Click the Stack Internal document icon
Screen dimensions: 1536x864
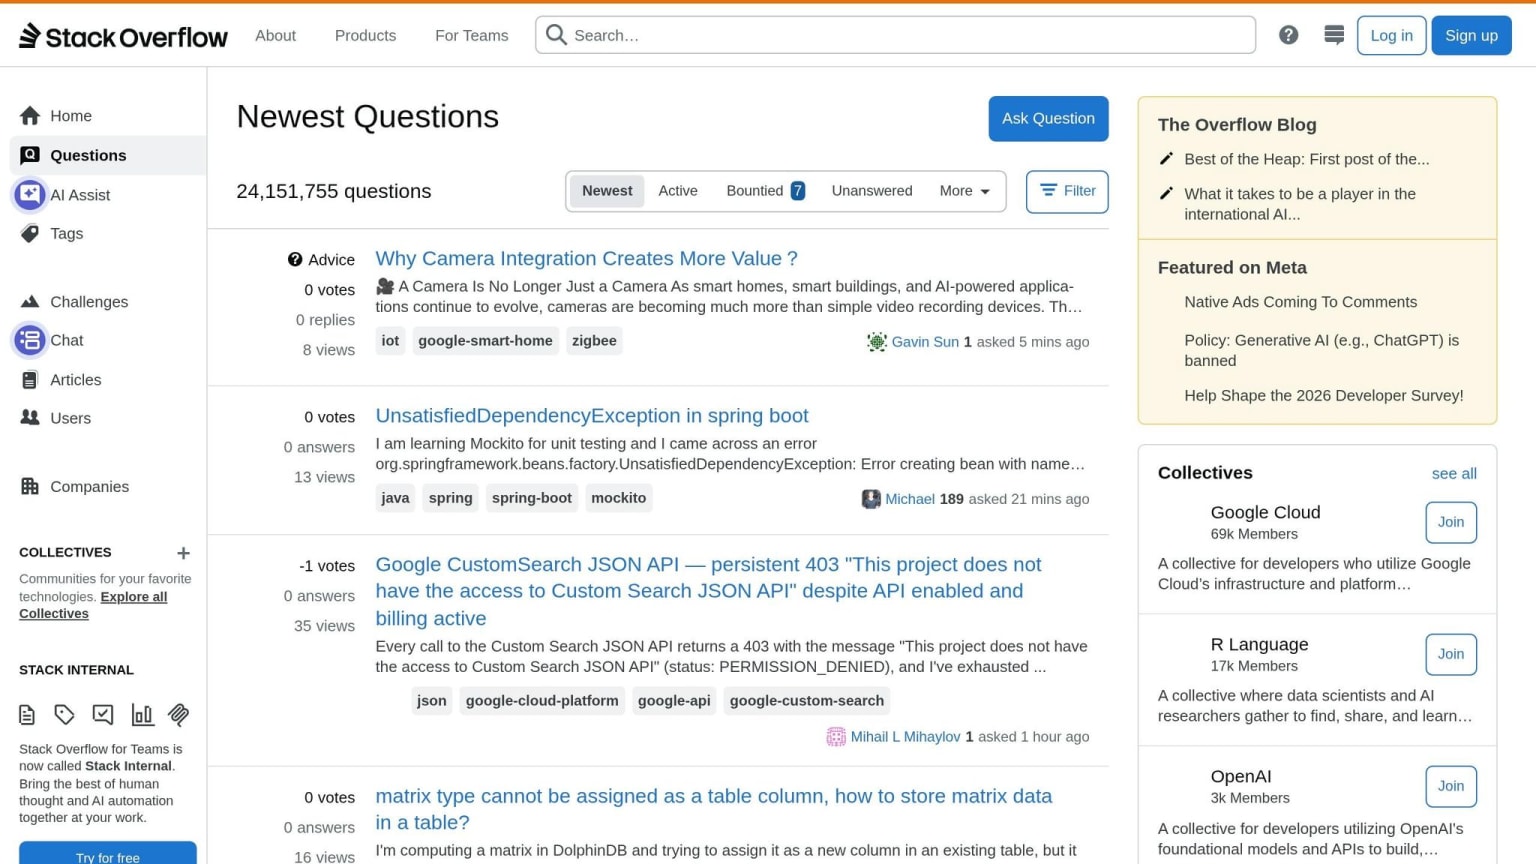pyautogui.click(x=27, y=714)
